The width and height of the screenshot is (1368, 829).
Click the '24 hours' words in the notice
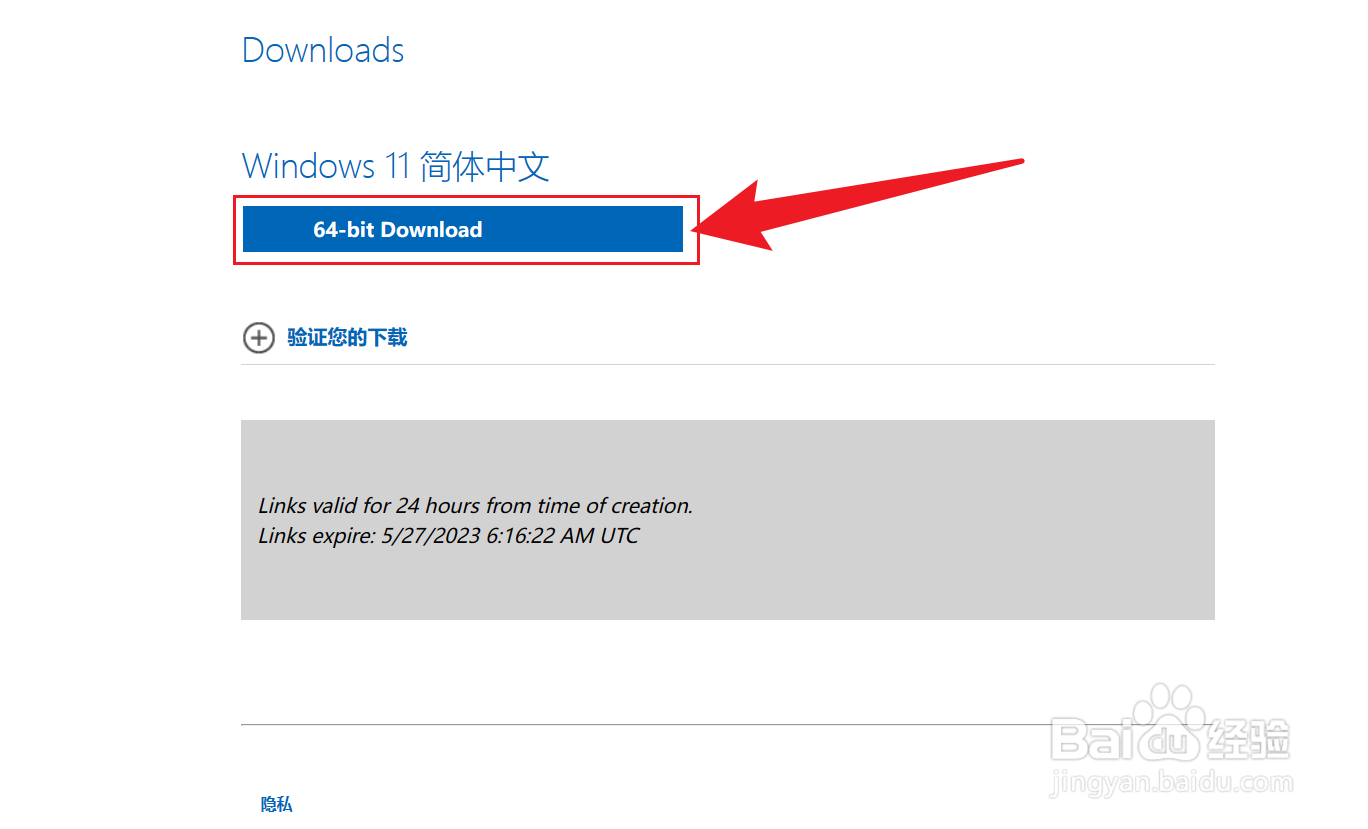click(x=438, y=505)
